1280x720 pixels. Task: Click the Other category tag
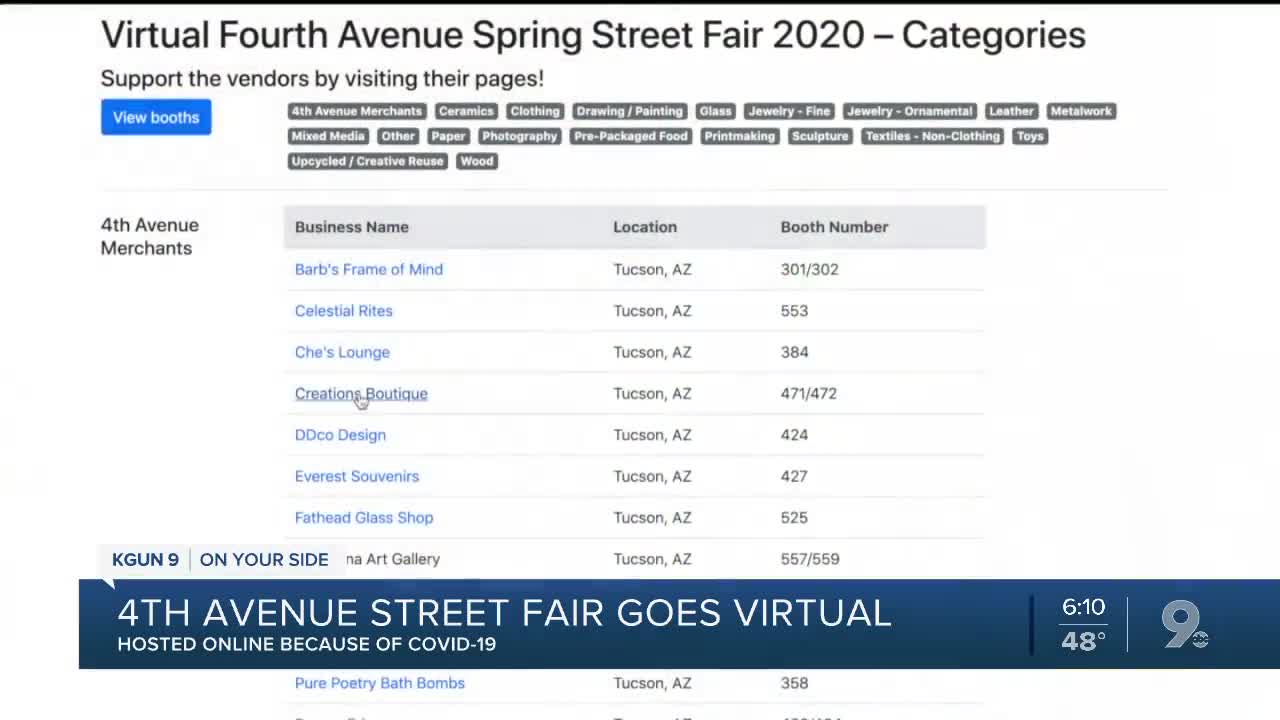398,136
